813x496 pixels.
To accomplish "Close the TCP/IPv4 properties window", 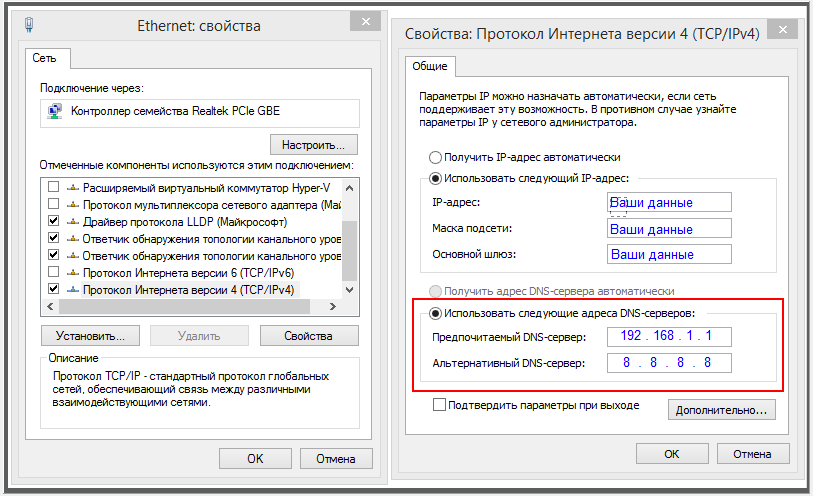I will [782, 30].
